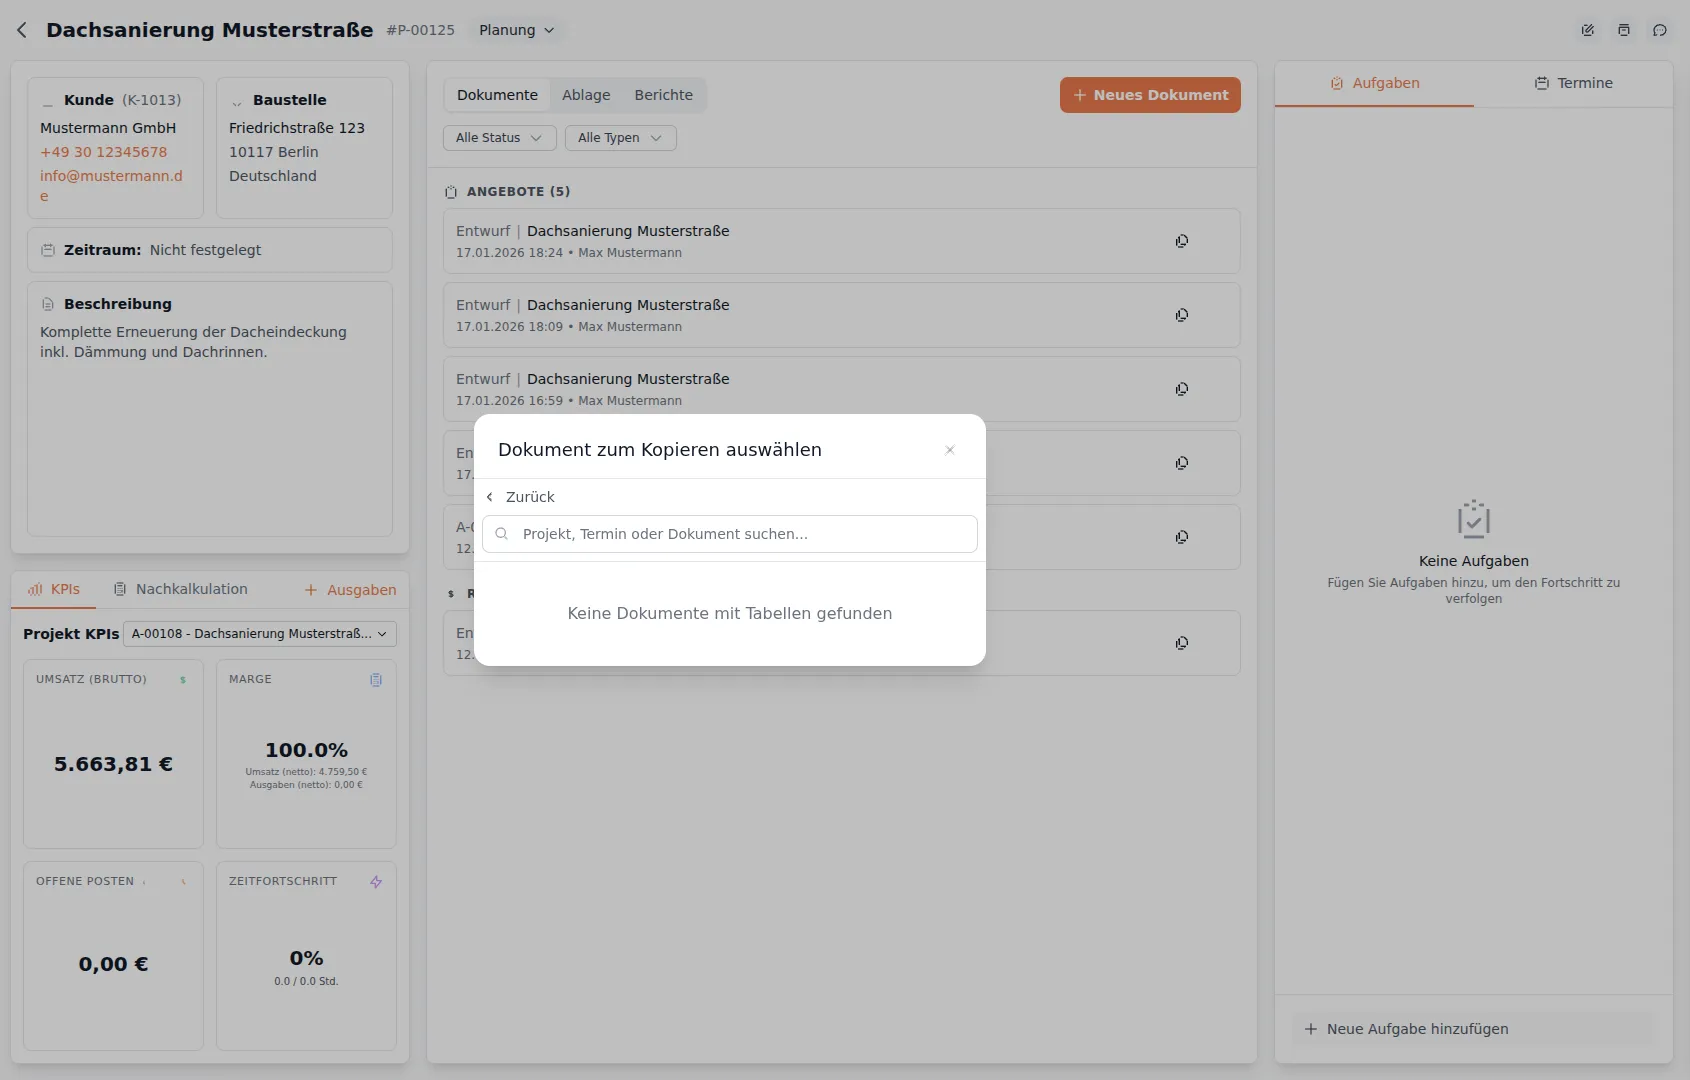1690x1080 pixels.
Task: Click the Neues Dokument button
Action: 1150,95
